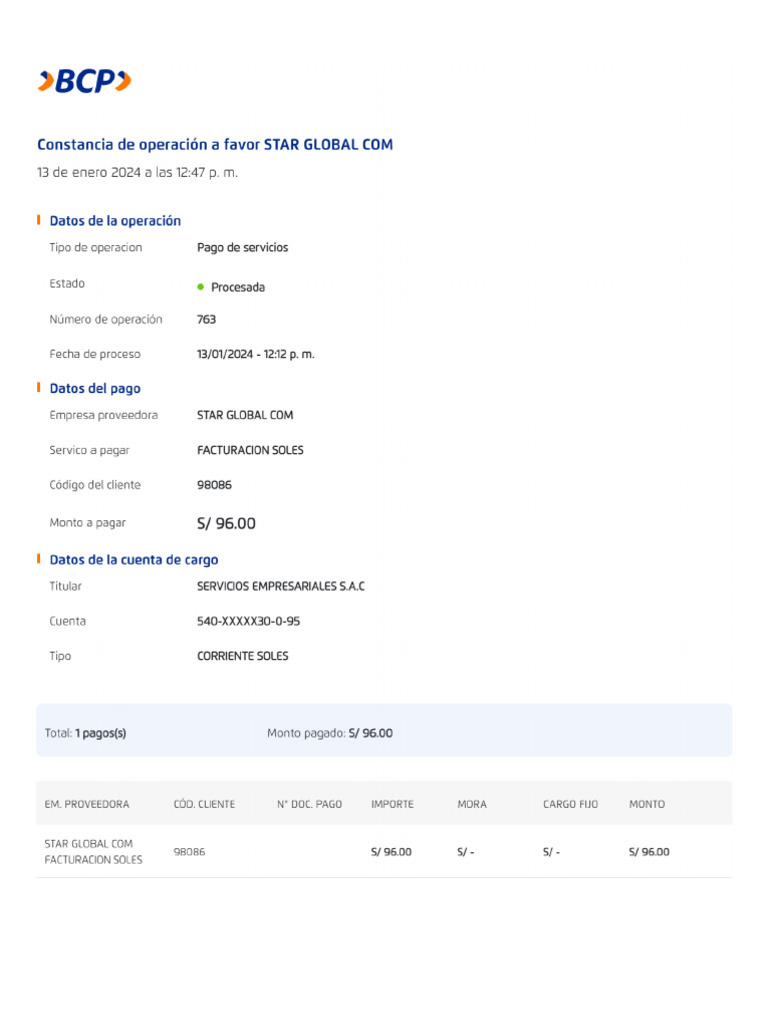Viewport: 768px width, 1024px height.
Task: Click the 'Número de operación' label
Action: pyautogui.click(x=106, y=319)
